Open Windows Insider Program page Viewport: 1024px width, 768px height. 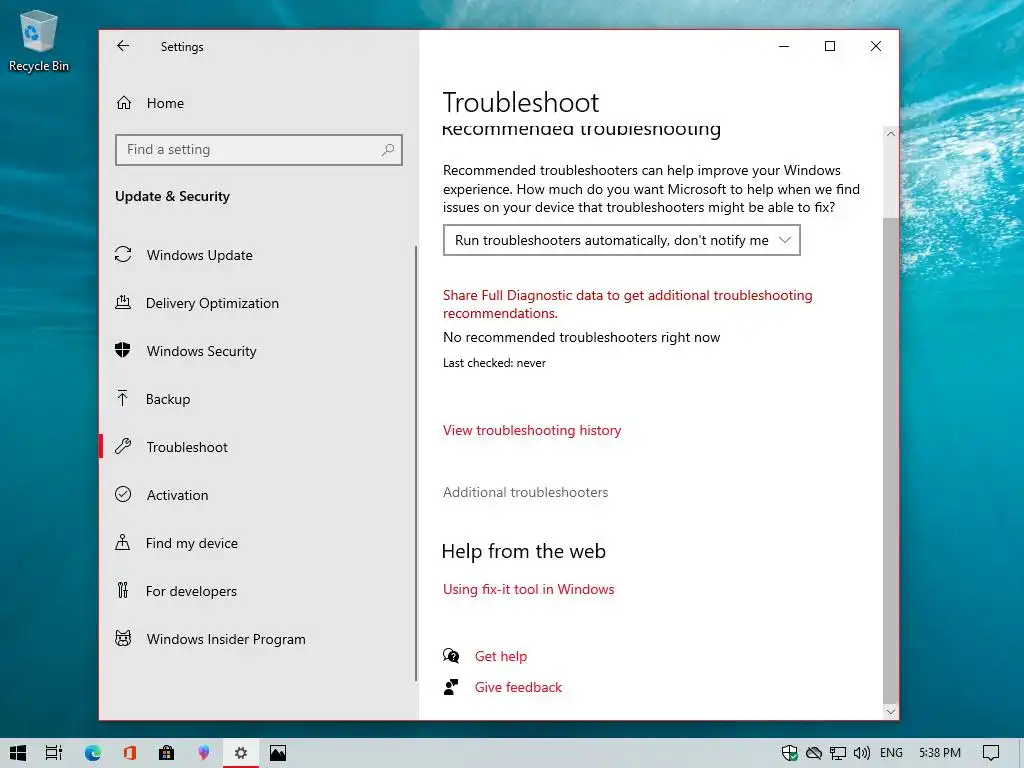coord(225,639)
